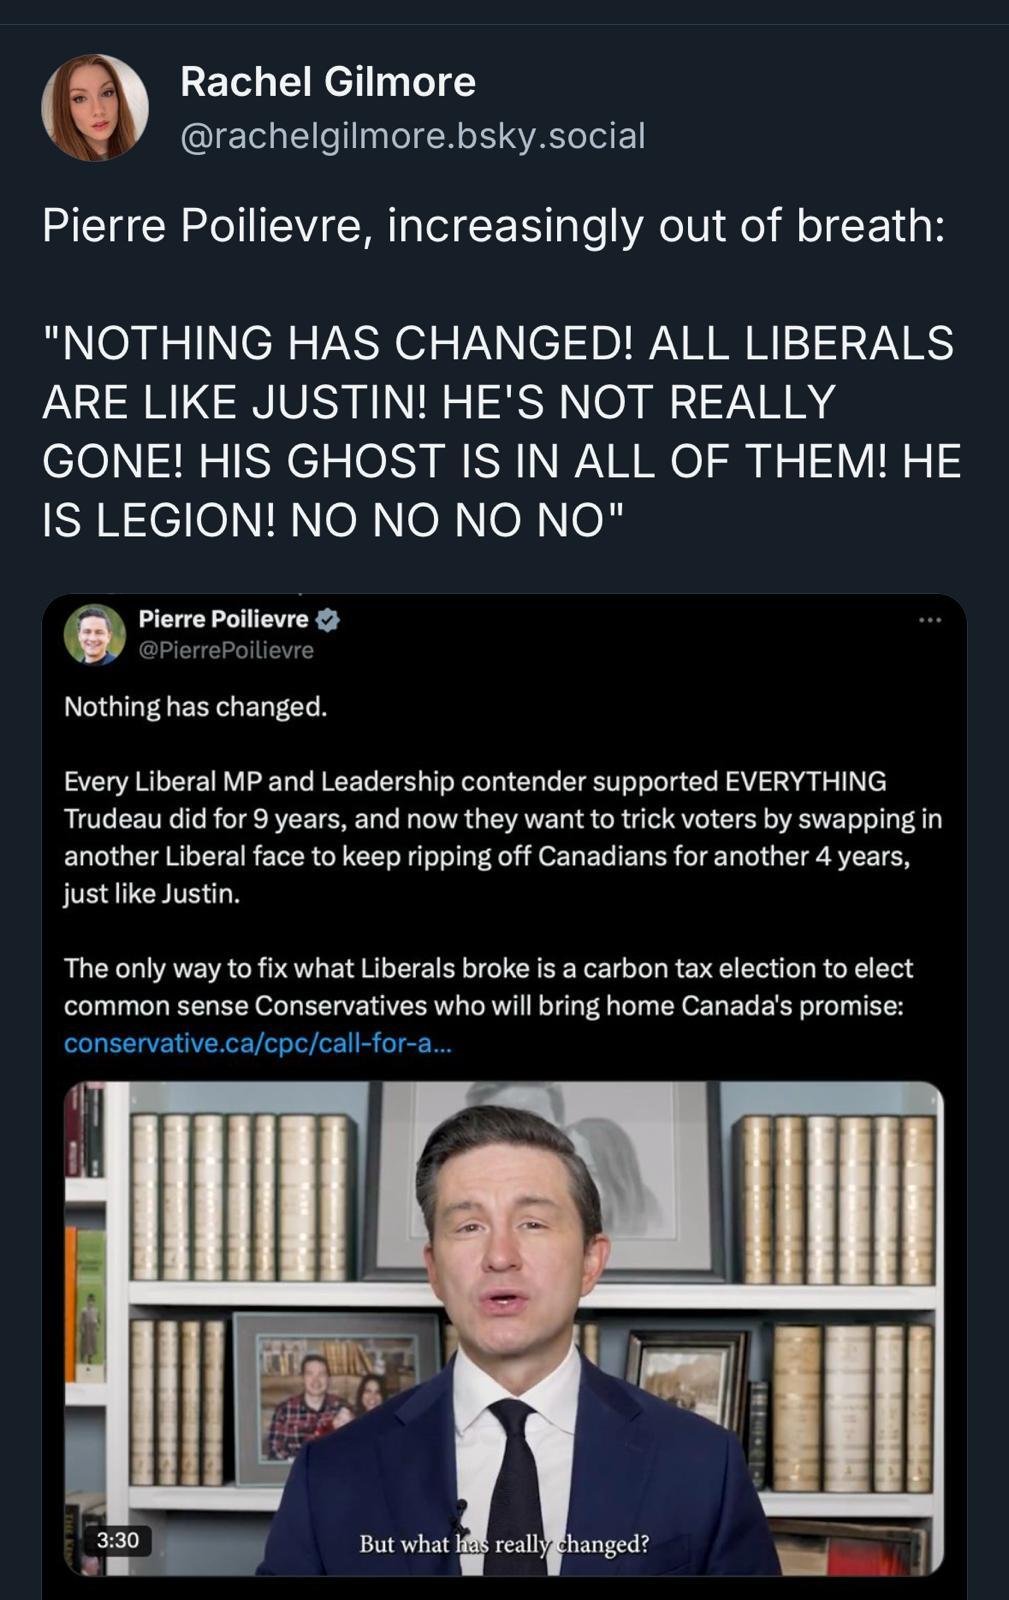Screen dimensions: 1009x1600
Task: Click the blue verified badge icon
Action: 328,620
